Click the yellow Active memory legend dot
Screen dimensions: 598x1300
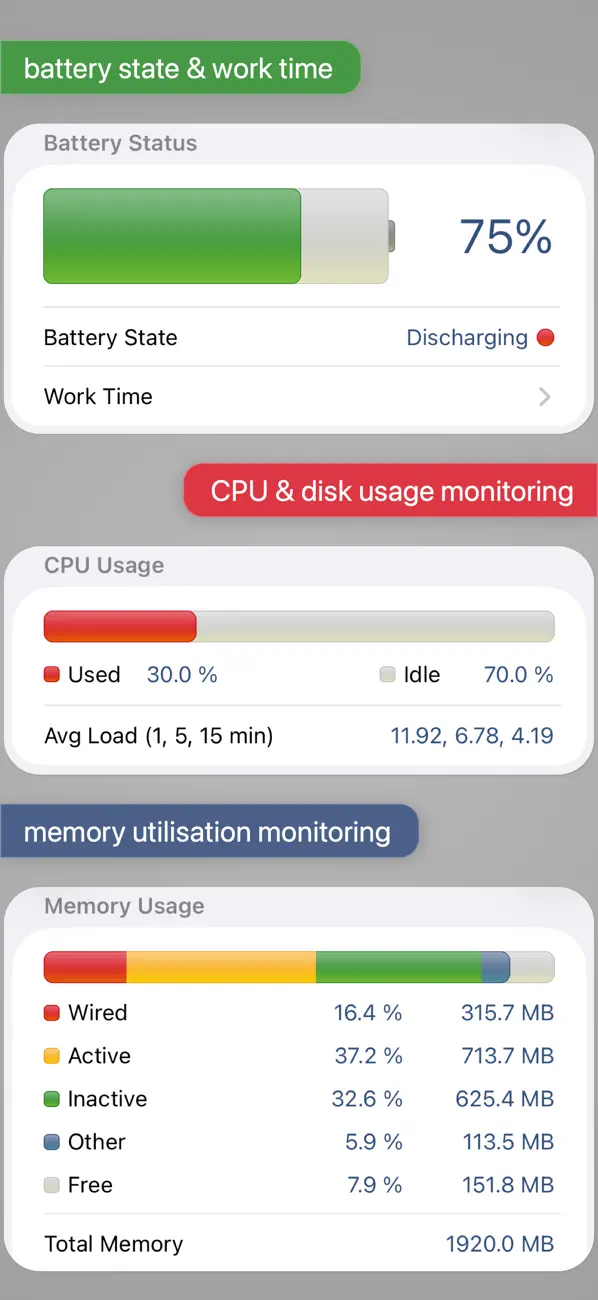tap(51, 1056)
